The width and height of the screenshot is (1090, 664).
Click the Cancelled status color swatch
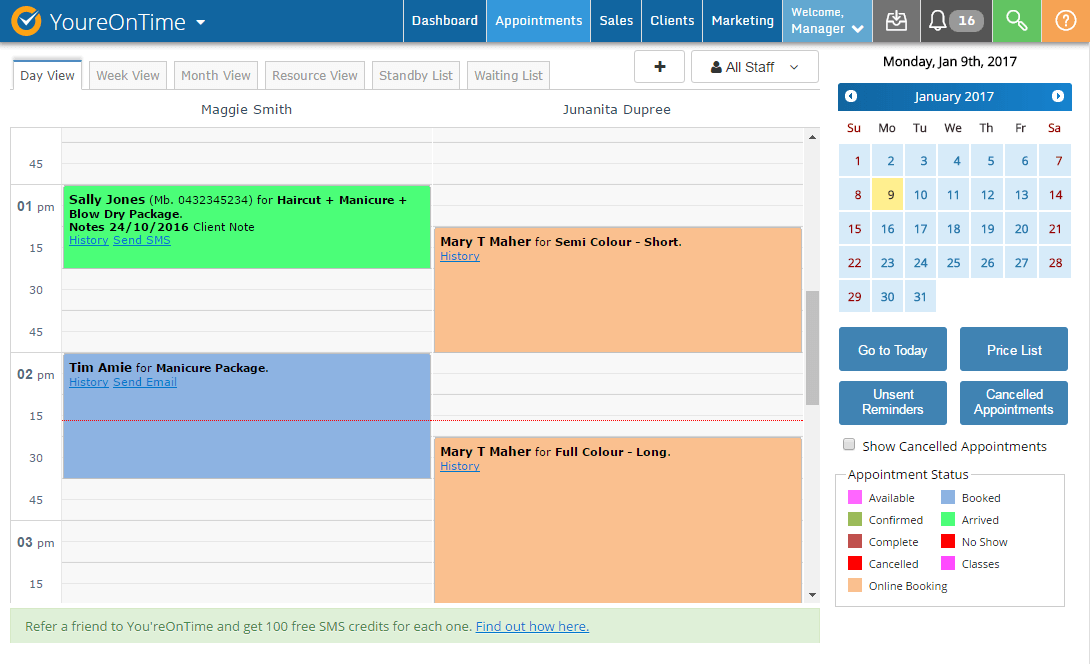click(x=855, y=563)
